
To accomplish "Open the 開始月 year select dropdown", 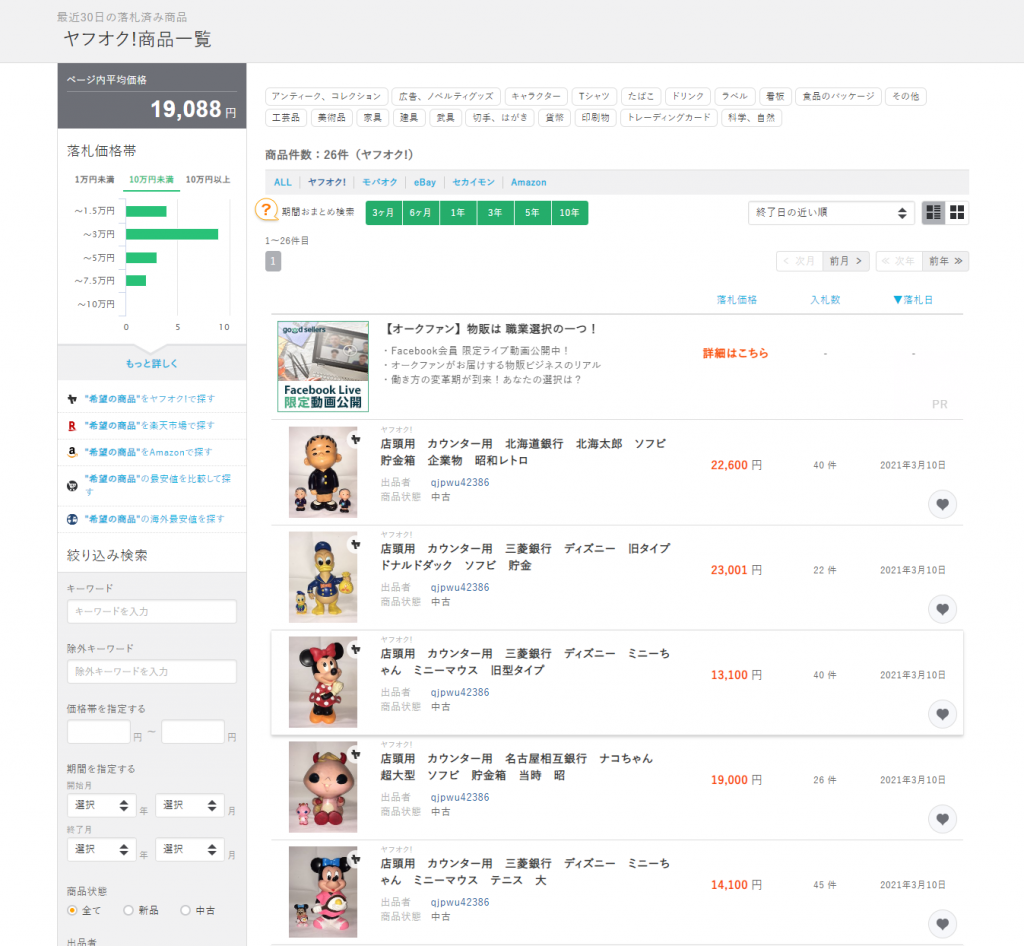I will click(x=101, y=805).
